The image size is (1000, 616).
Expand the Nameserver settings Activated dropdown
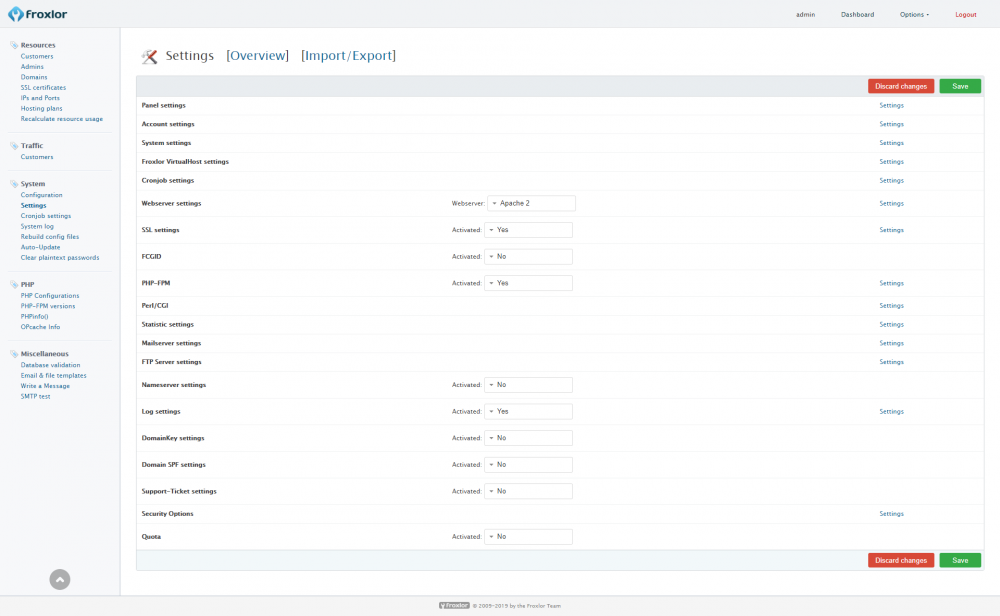(x=528, y=385)
